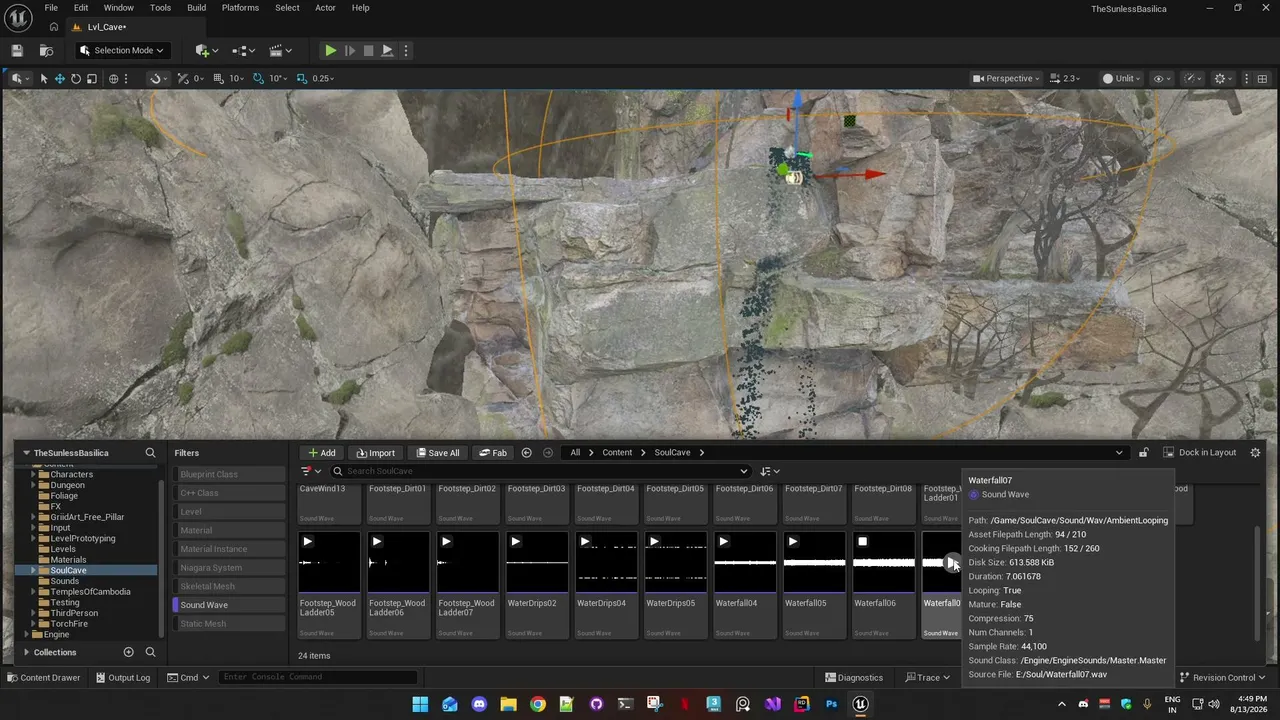
Task: Open the Tools menu
Action: (x=160, y=8)
